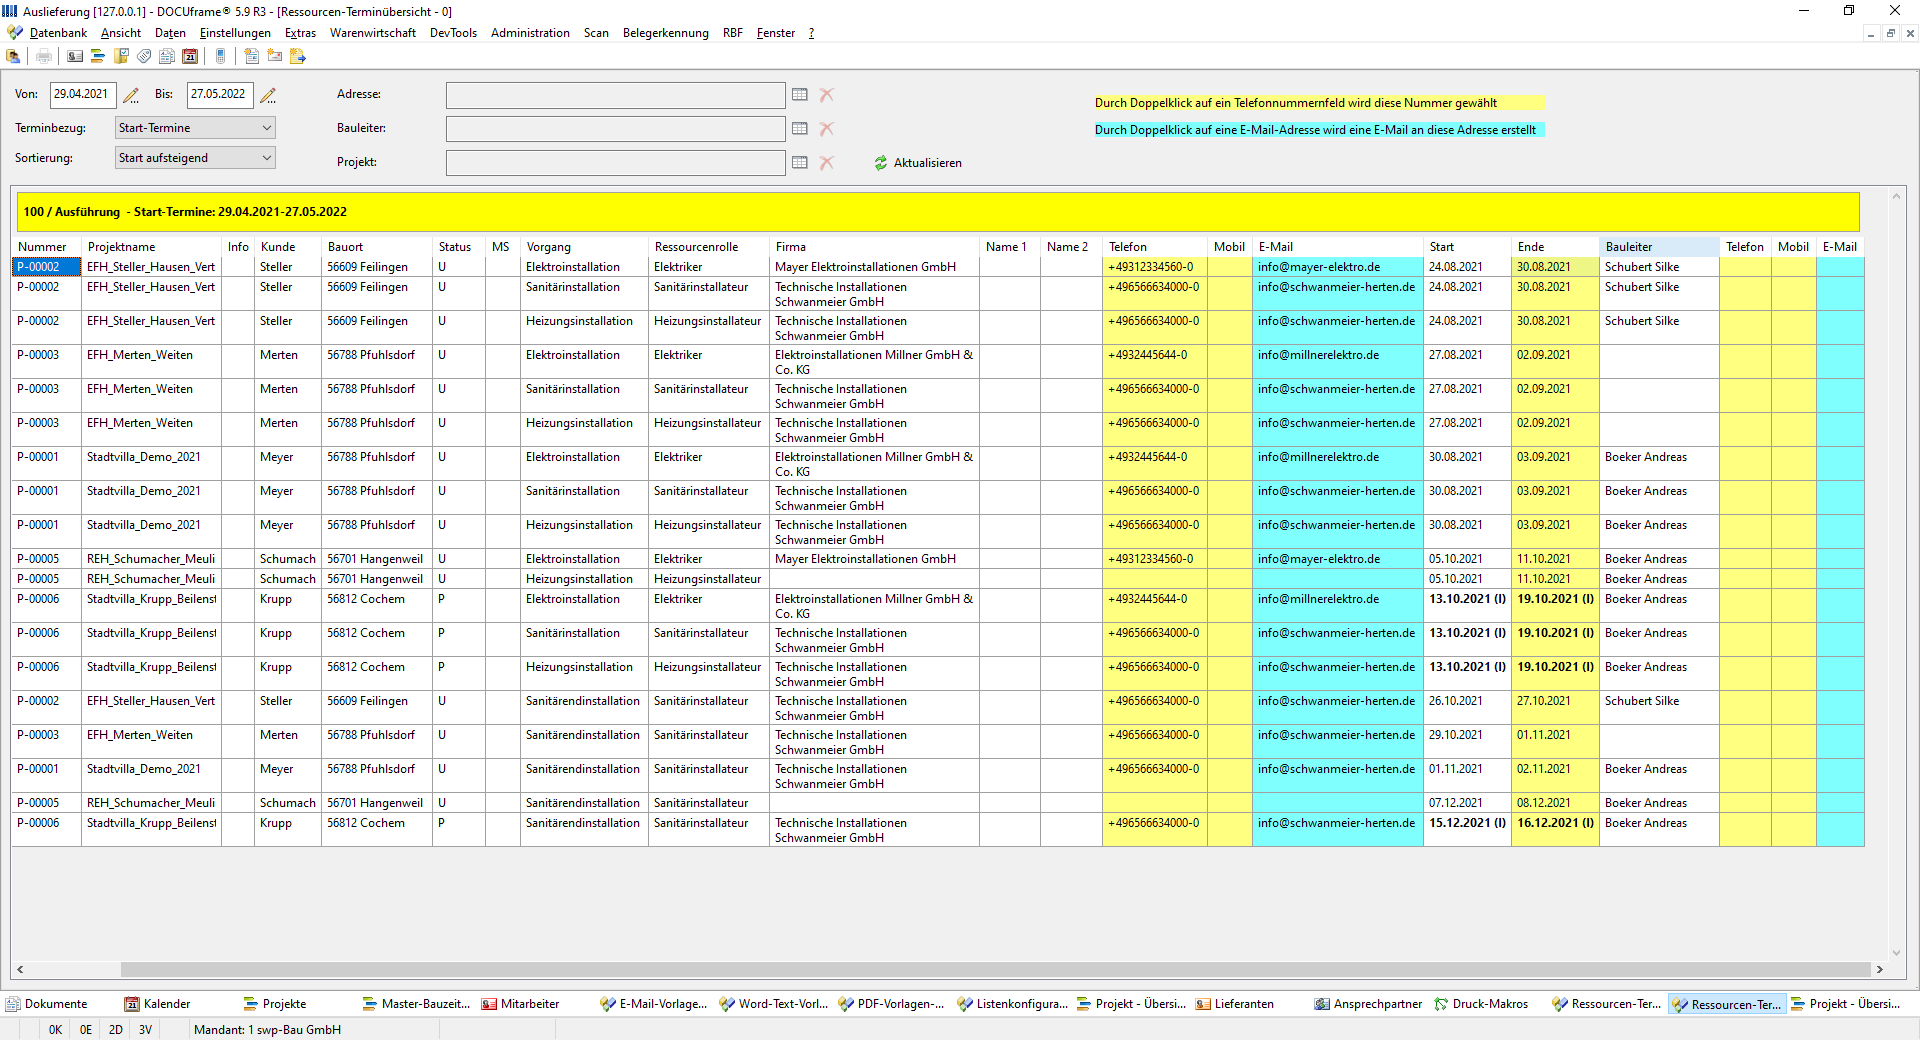
Task: Create new document via toolbar icon
Action: 252,56
